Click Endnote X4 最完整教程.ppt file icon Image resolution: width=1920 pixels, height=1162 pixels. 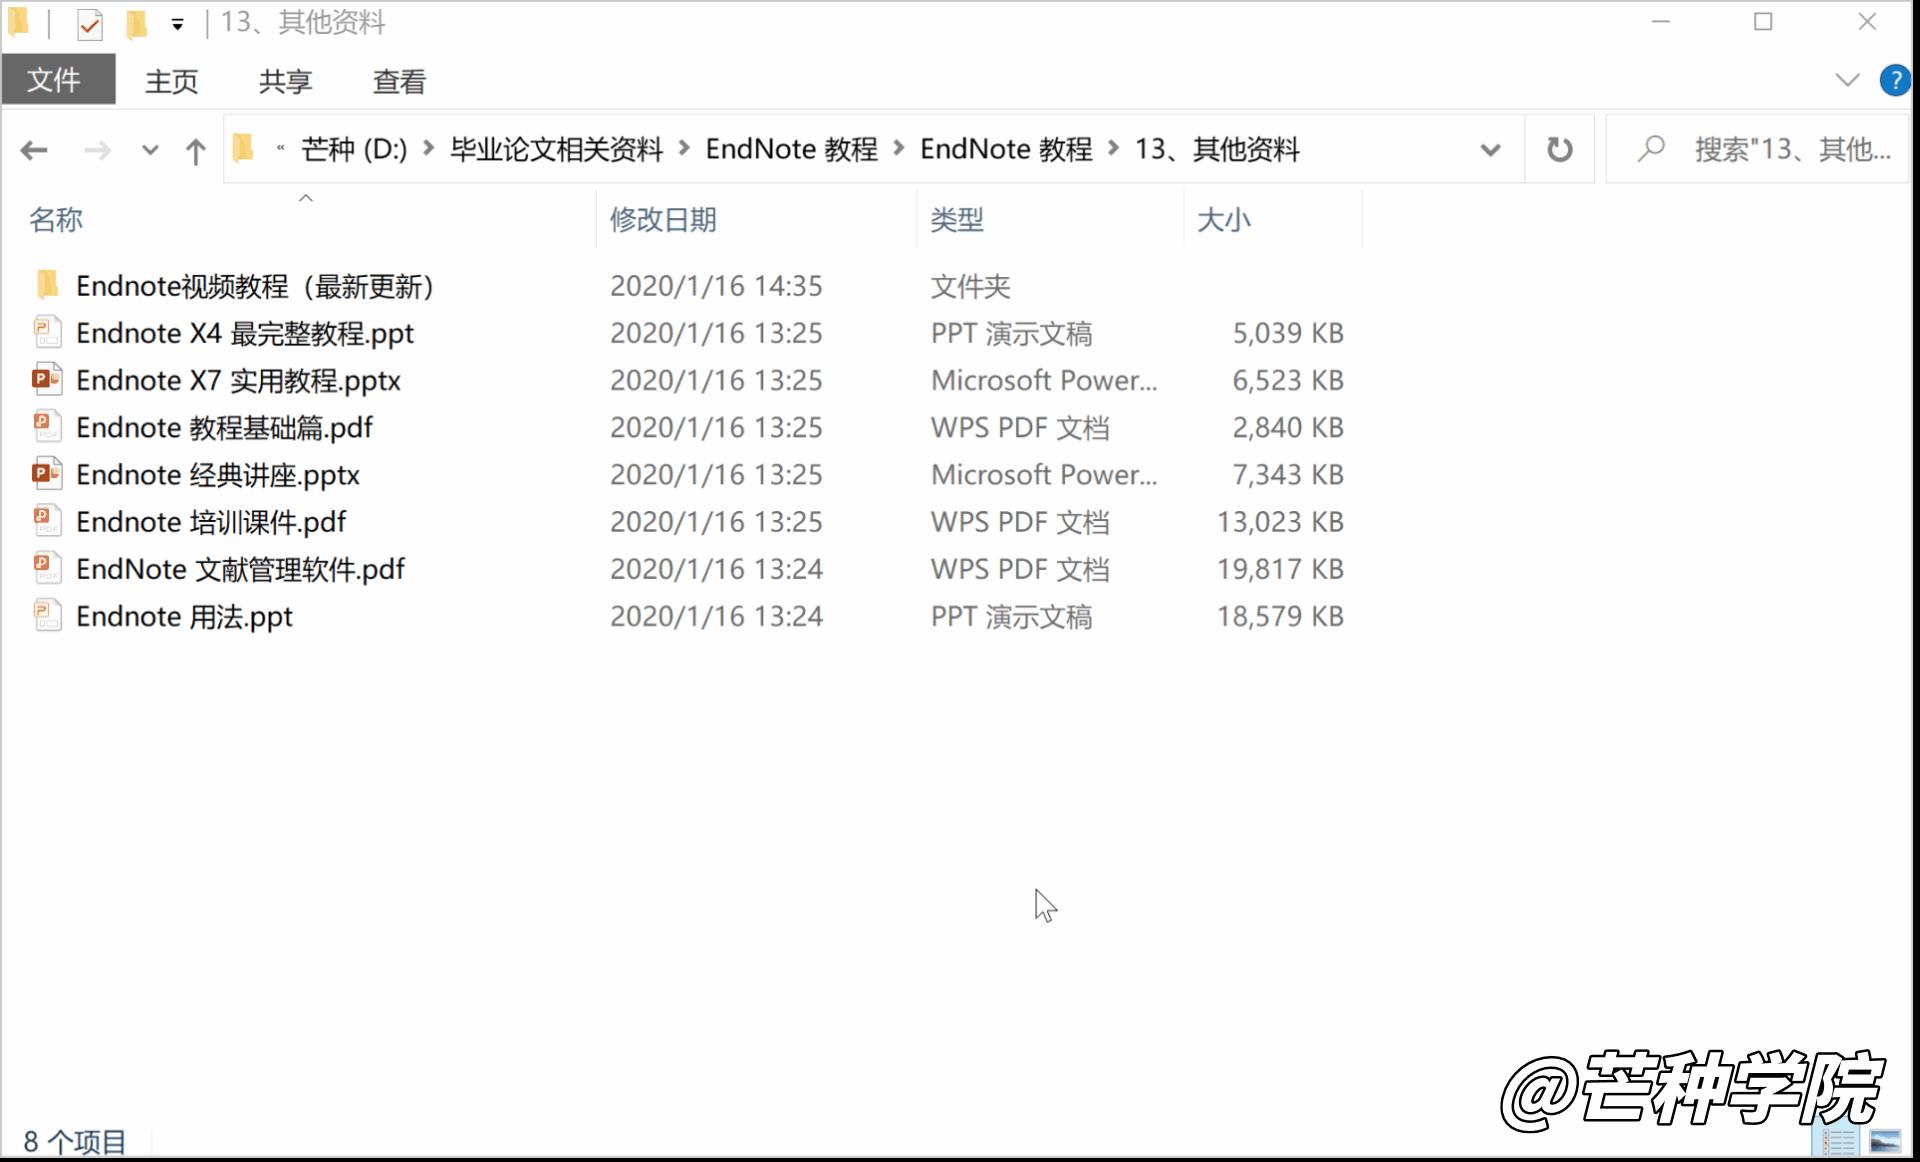pos(48,332)
